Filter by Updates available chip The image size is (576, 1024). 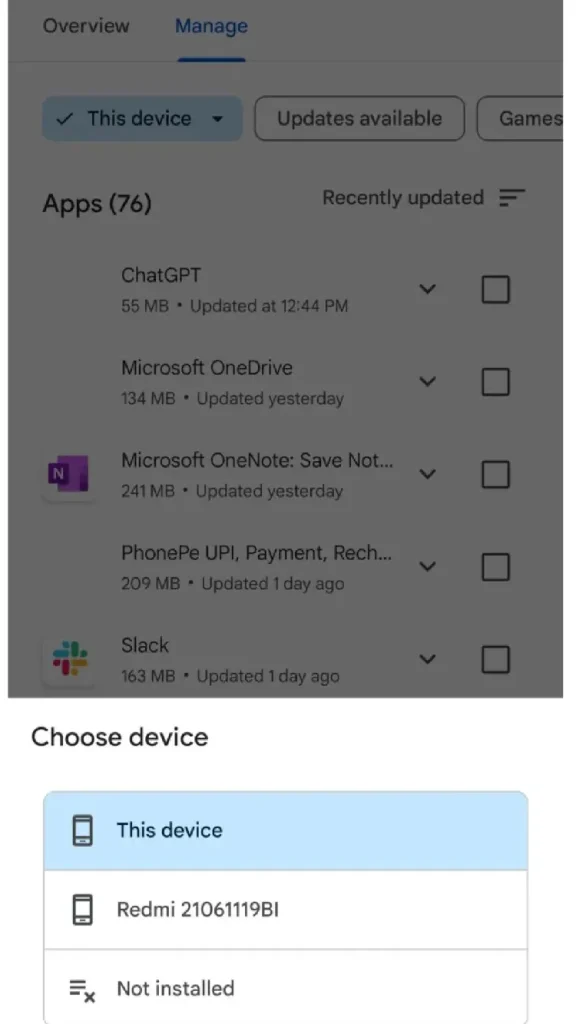coord(359,119)
